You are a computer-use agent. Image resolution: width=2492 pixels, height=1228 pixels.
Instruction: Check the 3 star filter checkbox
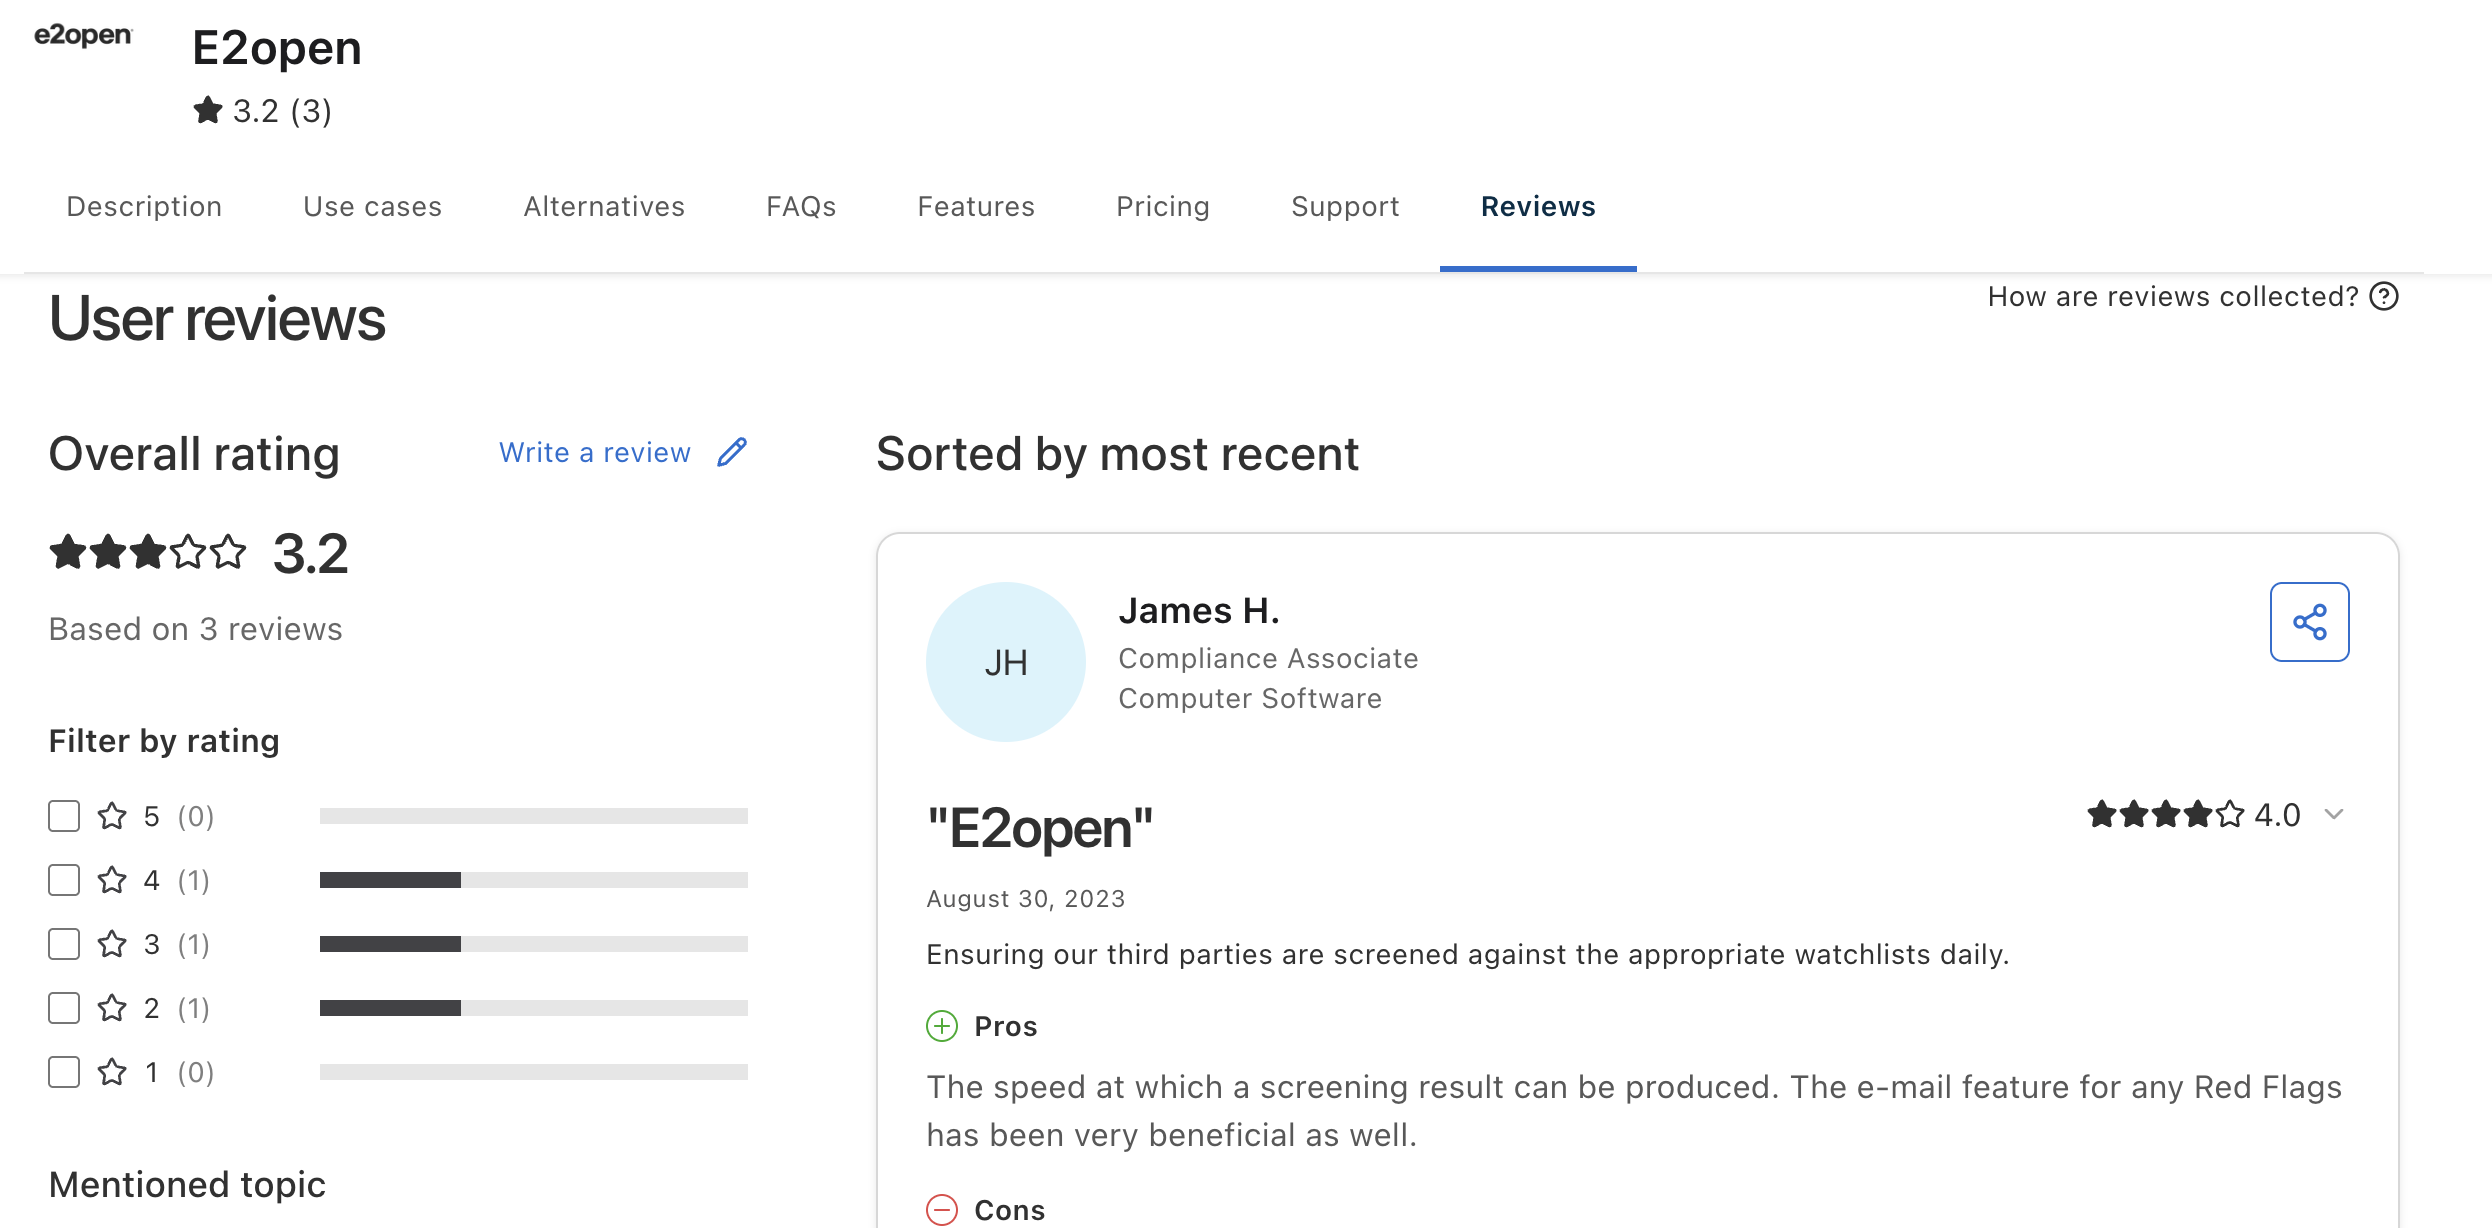pyautogui.click(x=64, y=944)
